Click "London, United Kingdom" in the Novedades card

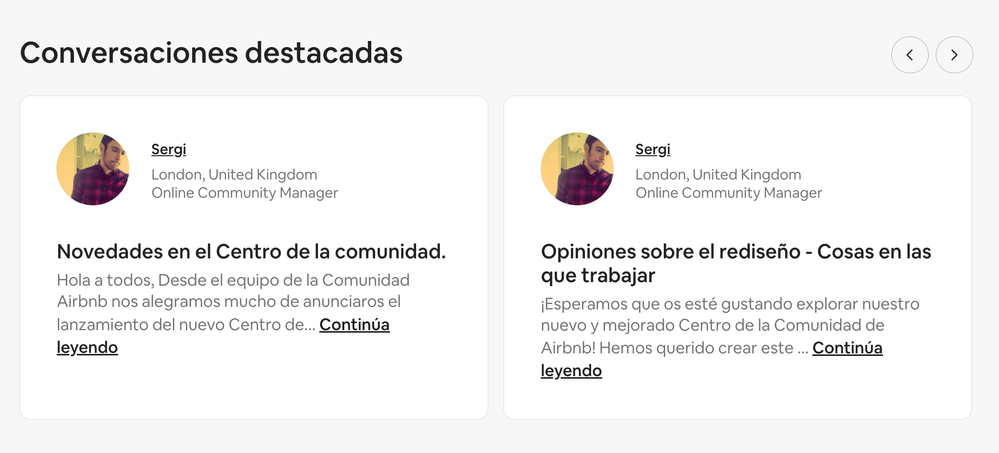click(x=234, y=175)
